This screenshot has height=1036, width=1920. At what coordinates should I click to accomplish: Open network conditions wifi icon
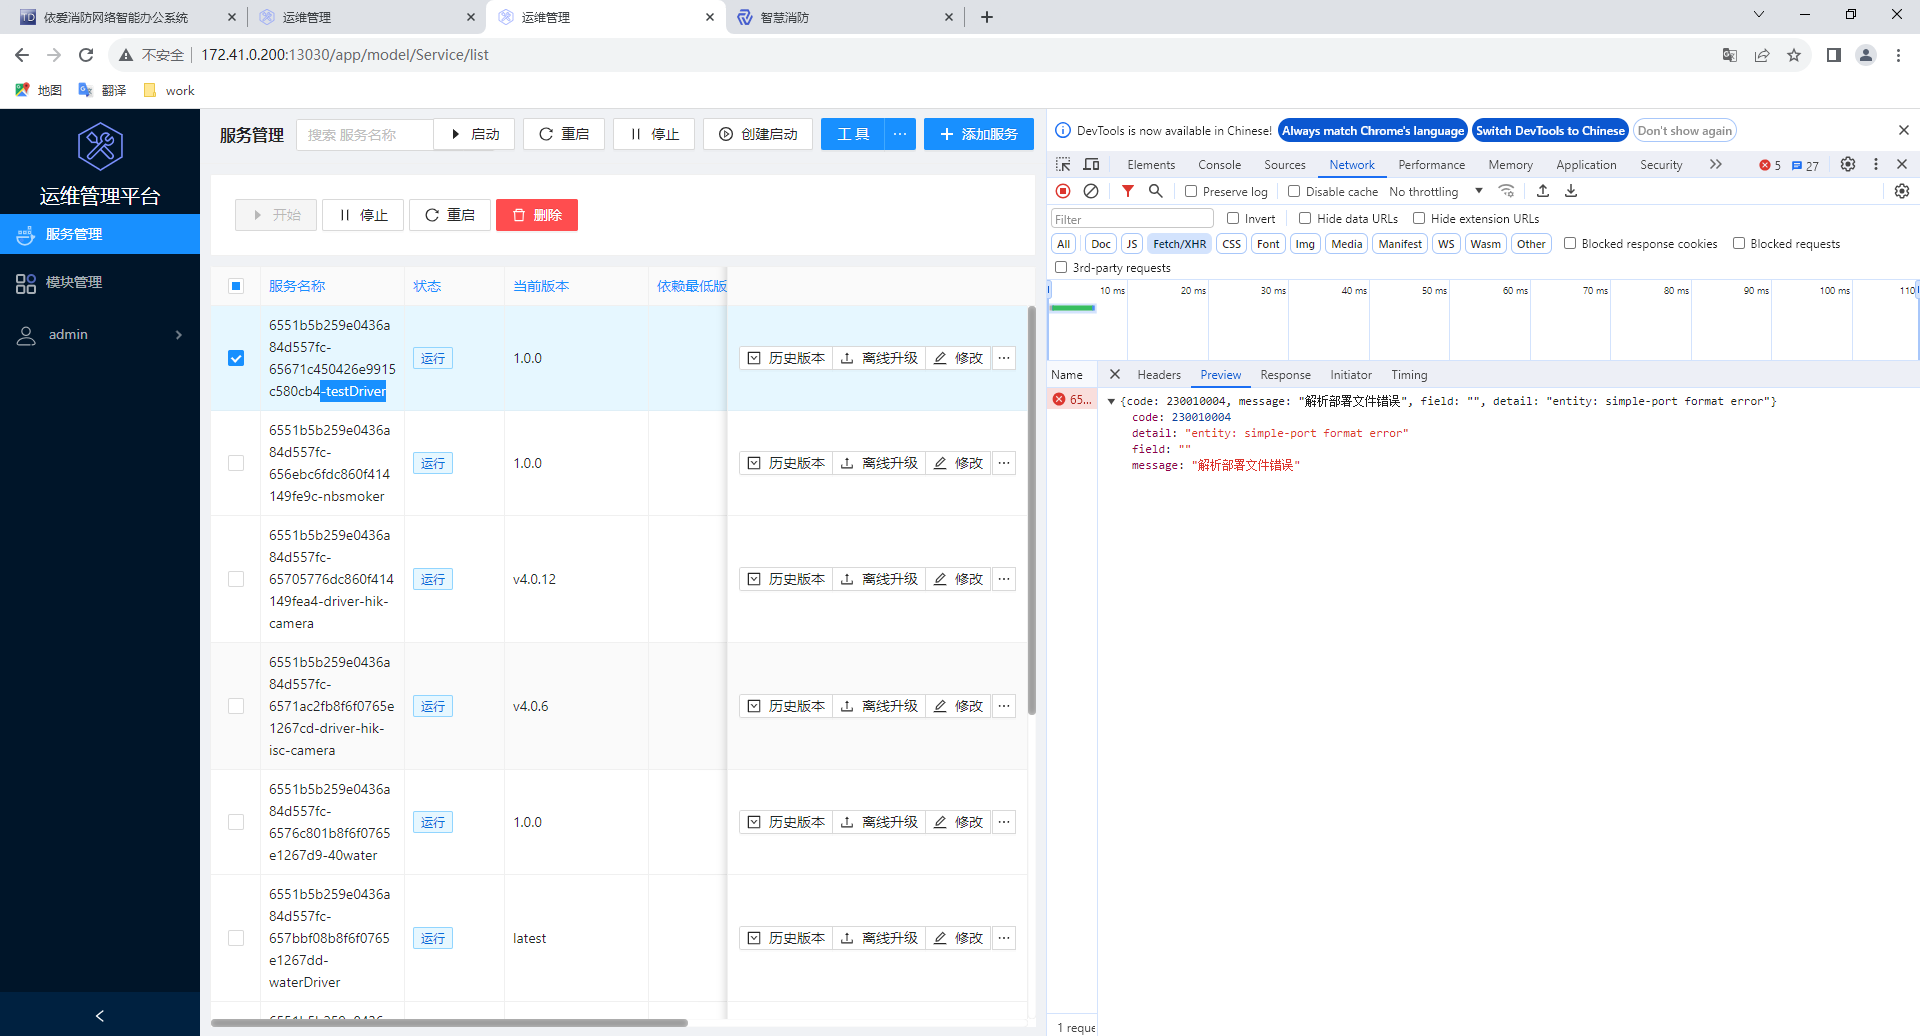pyautogui.click(x=1507, y=191)
